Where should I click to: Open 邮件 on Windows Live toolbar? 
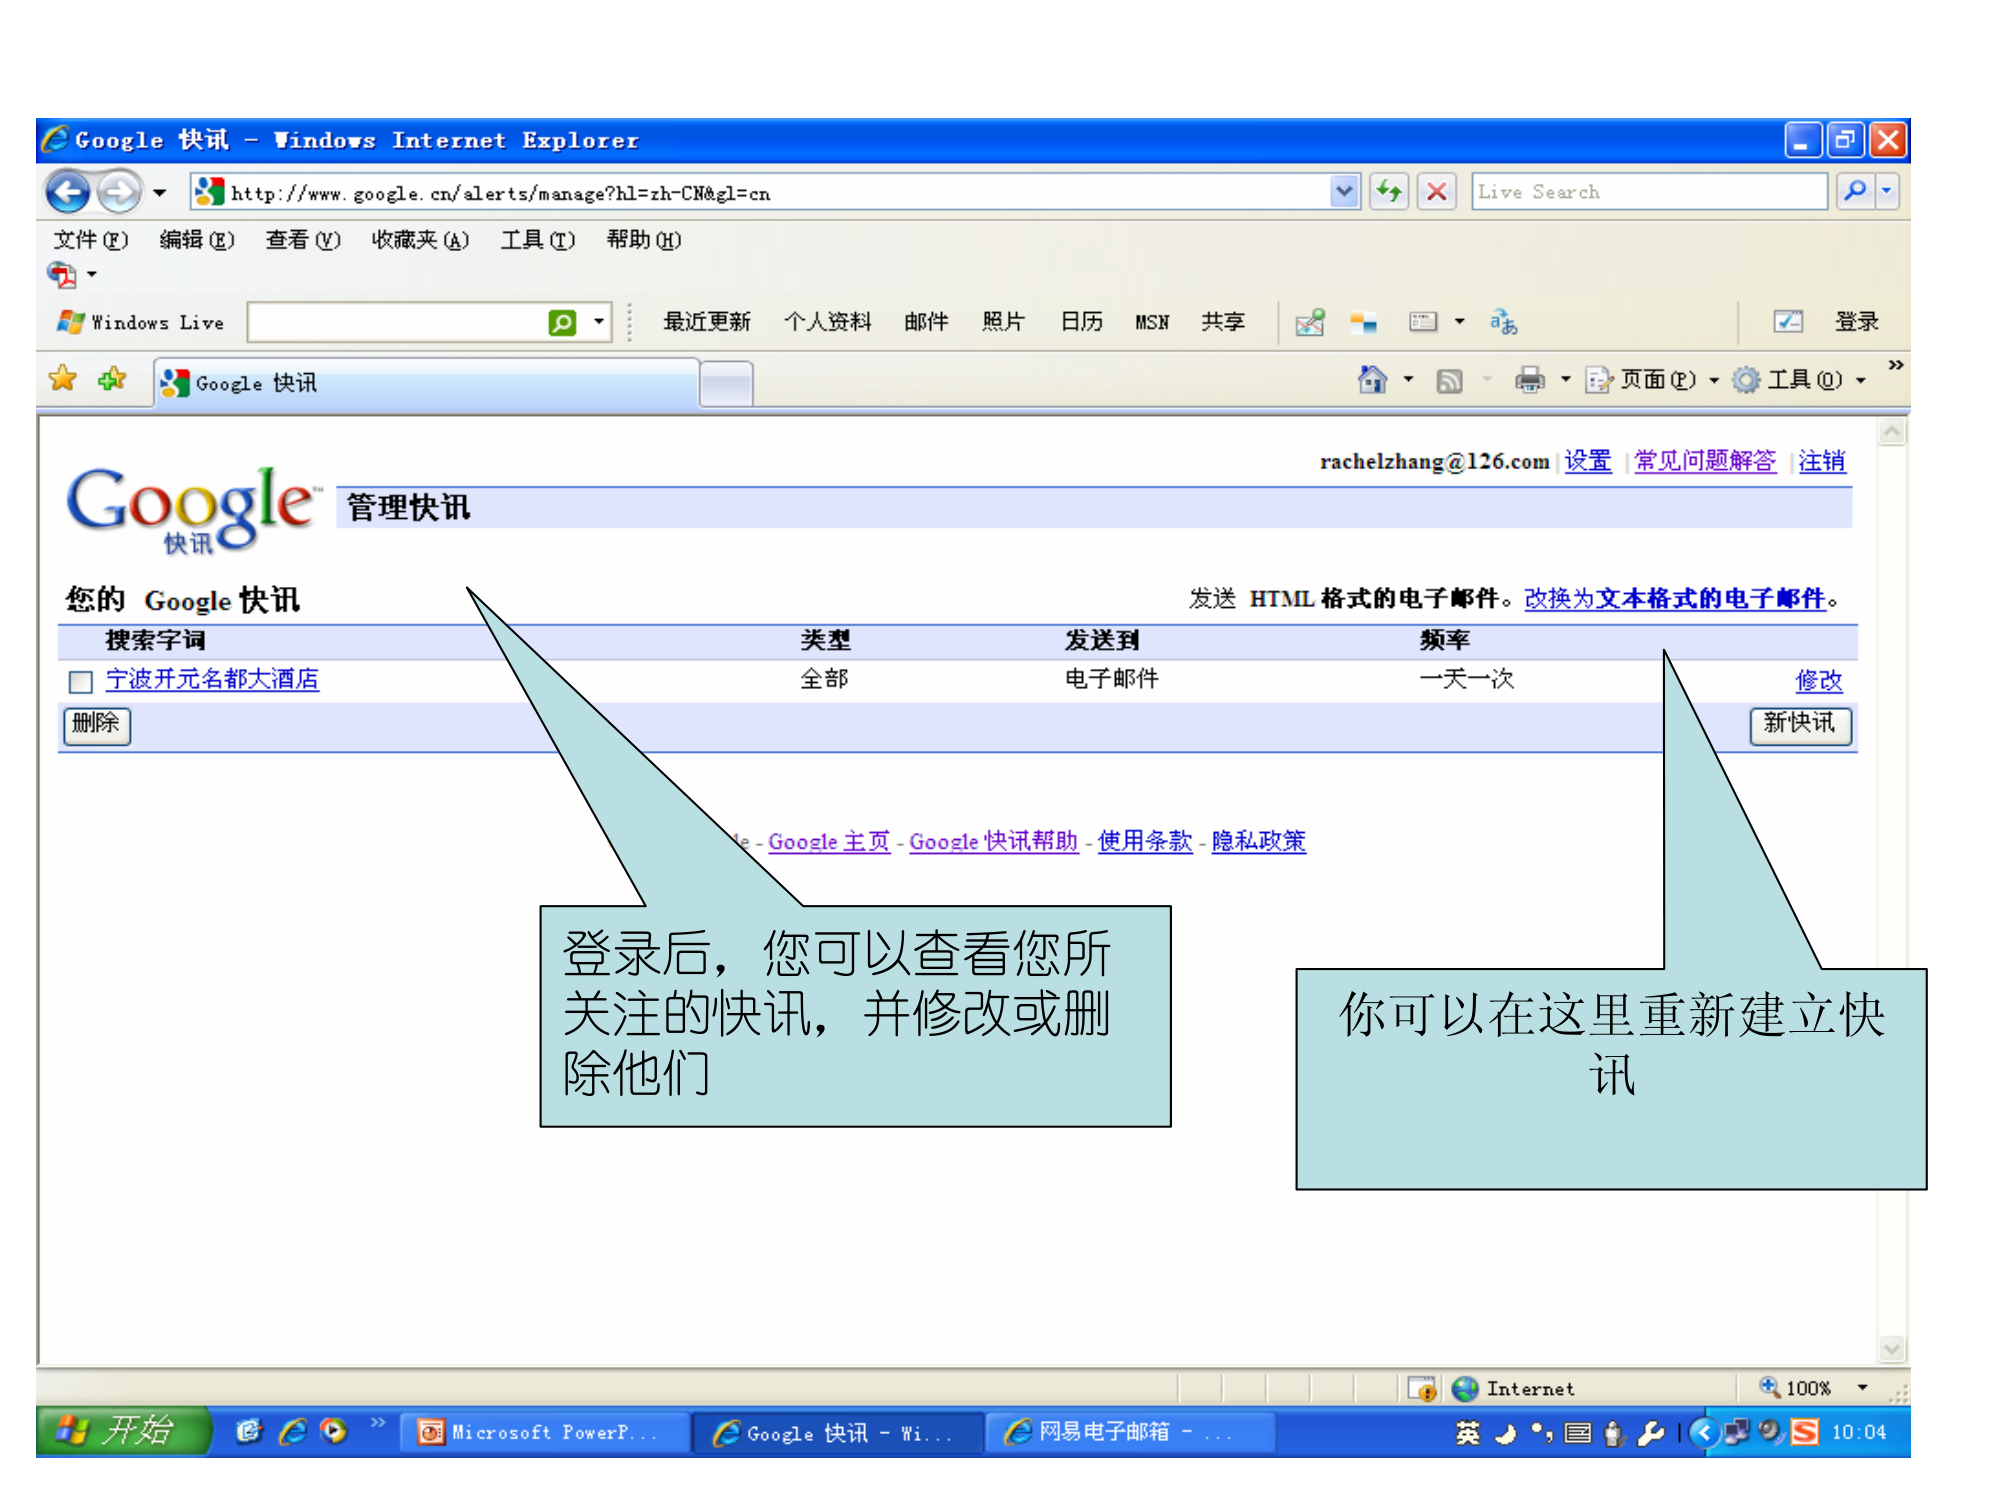[x=926, y=322]
